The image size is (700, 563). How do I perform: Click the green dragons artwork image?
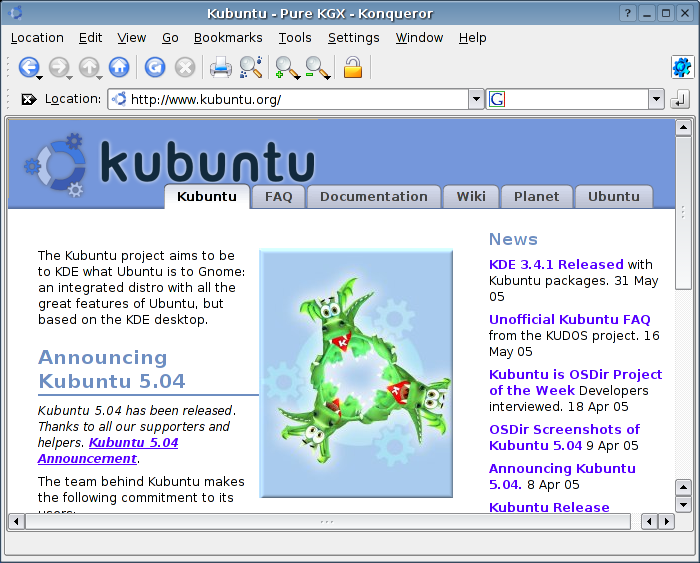356,373
